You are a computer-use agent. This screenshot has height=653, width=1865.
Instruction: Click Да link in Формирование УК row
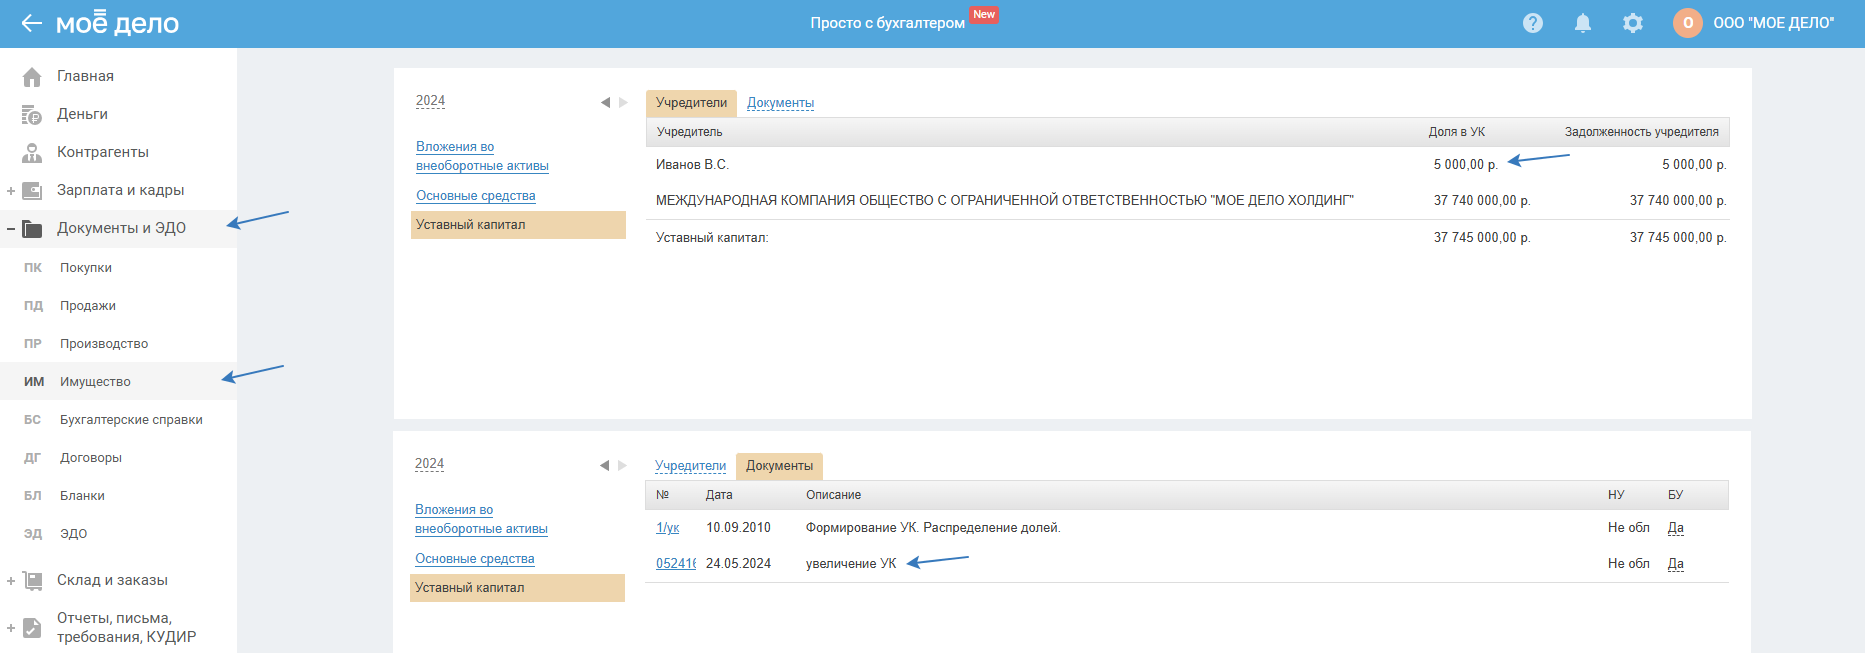[1676, 528]
